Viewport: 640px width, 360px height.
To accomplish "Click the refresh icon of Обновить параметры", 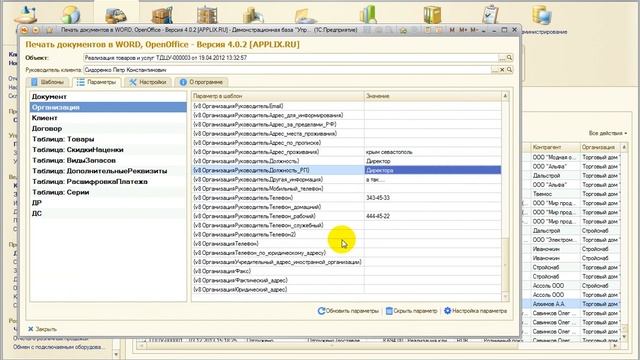I will tap(321, 311).
